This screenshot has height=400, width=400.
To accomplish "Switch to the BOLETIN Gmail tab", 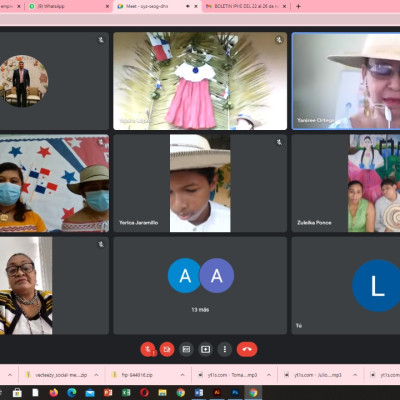I will [246, 6].
